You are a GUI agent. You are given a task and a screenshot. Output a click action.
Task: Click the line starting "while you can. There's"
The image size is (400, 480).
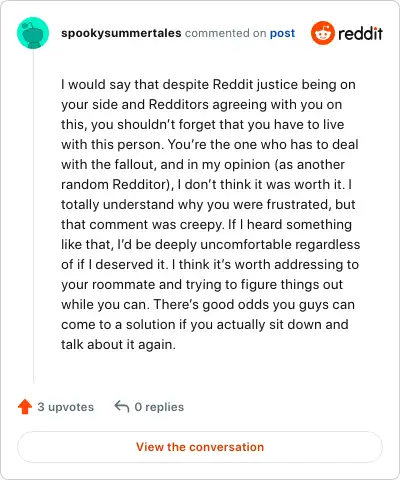click(208, 305)
